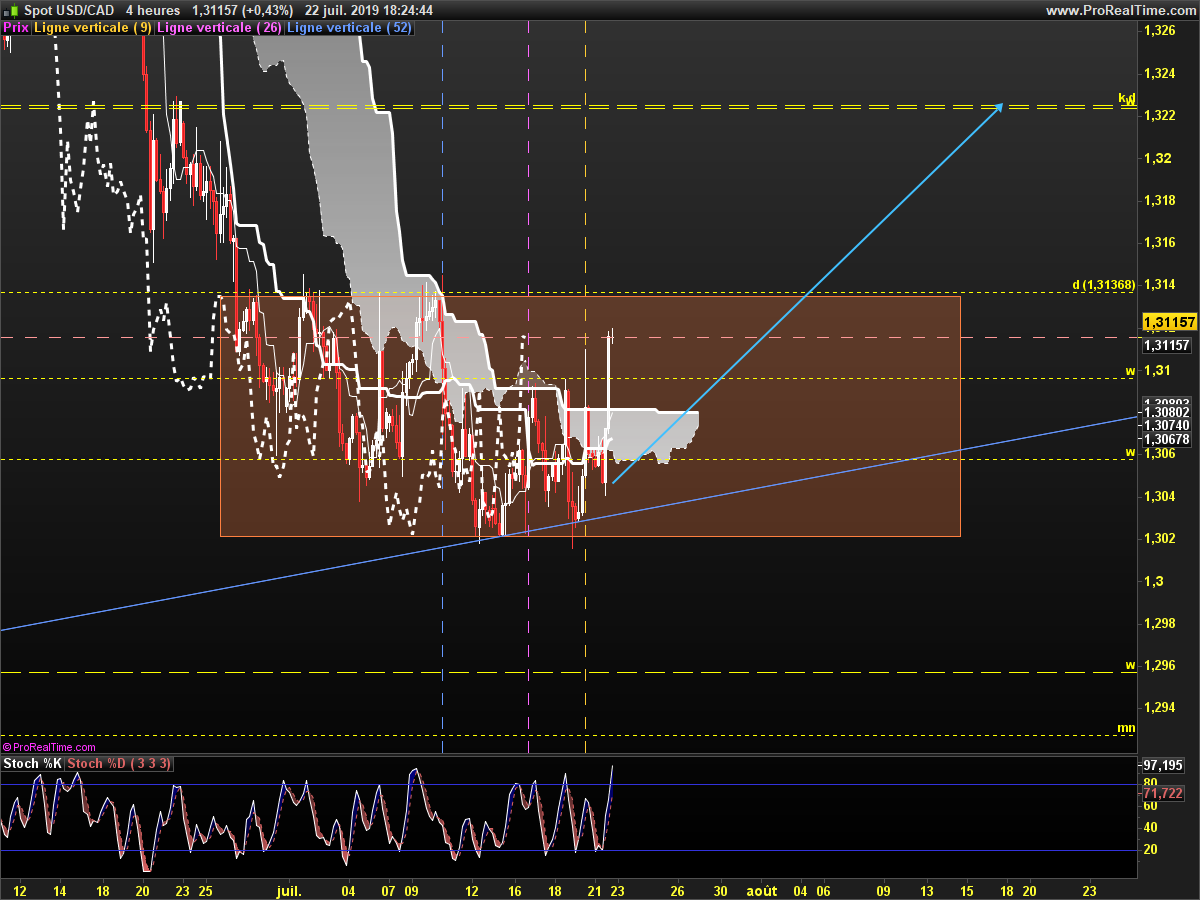Select the Stoch %K indicator label
This screenshot has width=1200, height=900.
pyautogui.click(x=33, y=764)
